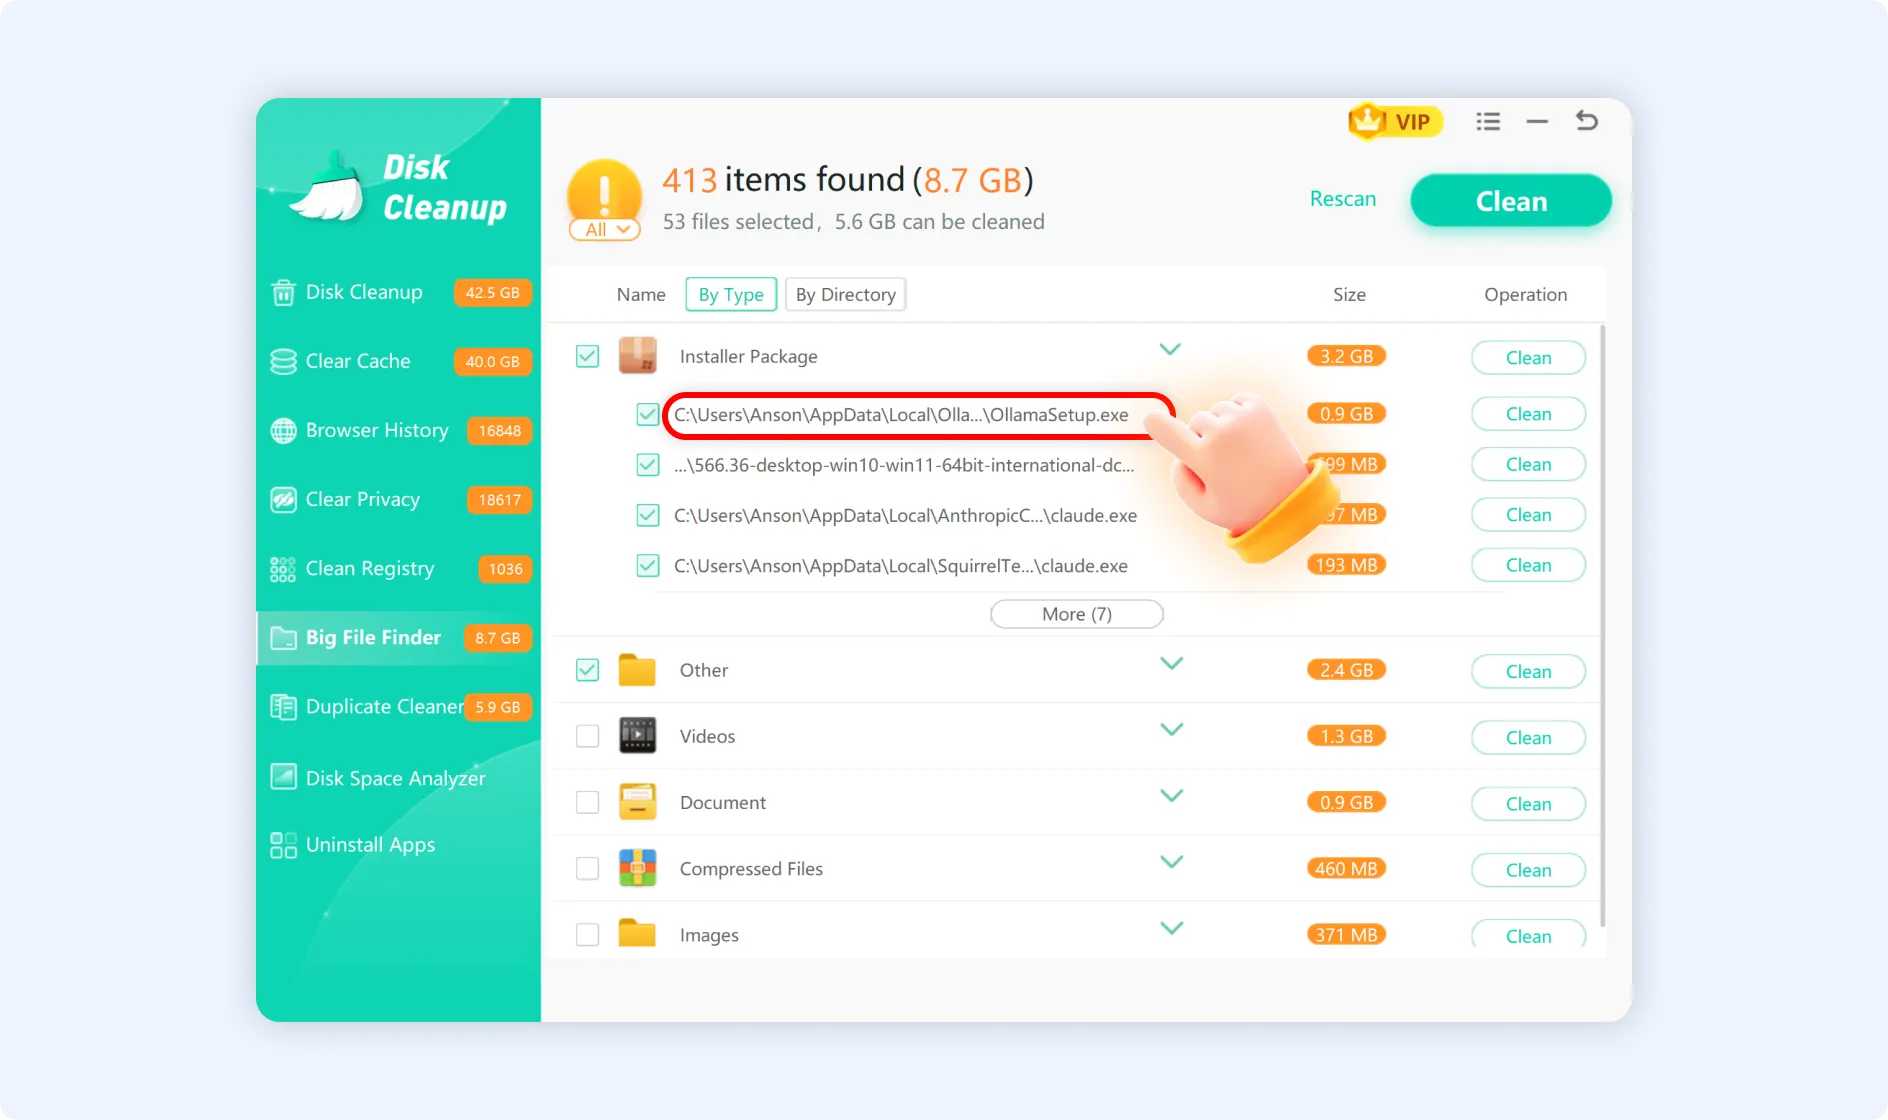The width and height of the screenshot is (1888, 1120).
Task: Select the Disk Cleanup sidebar icon
Action: pyautogui.click(x=282, y=292)
